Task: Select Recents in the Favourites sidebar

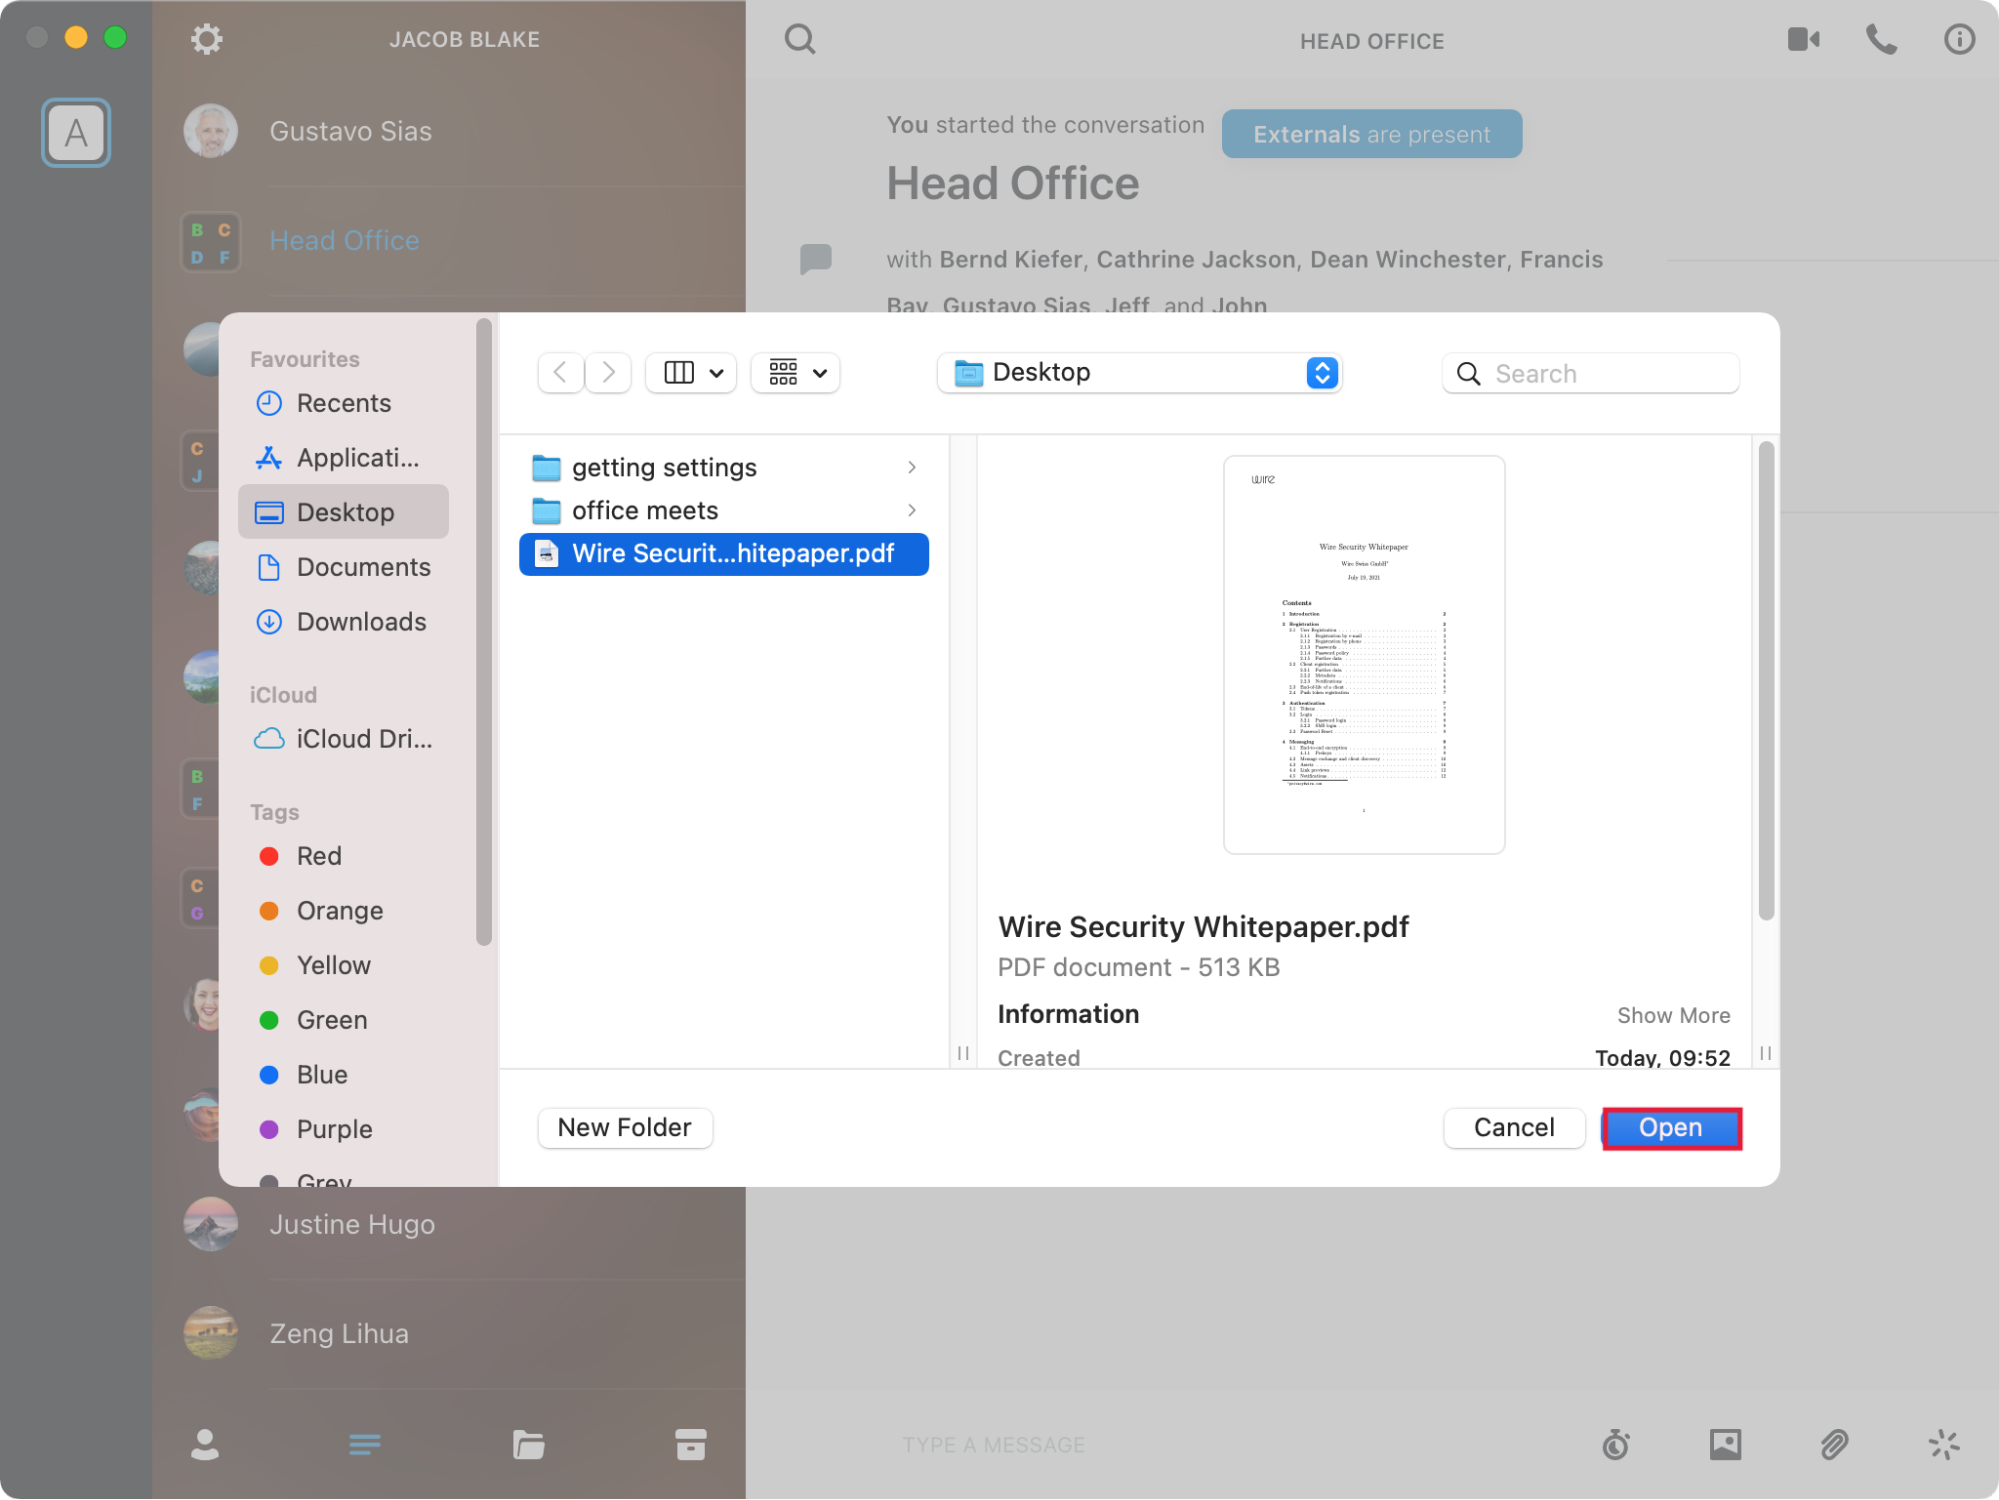Action: point(343,403)
